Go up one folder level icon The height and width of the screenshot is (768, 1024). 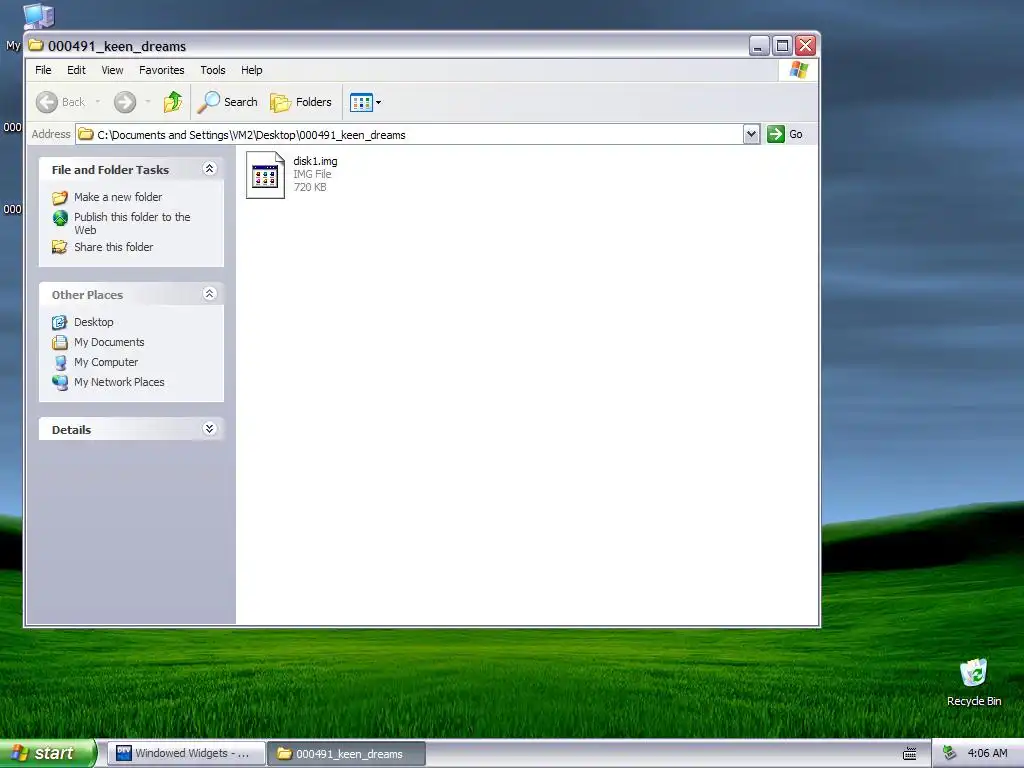point(173,102)
